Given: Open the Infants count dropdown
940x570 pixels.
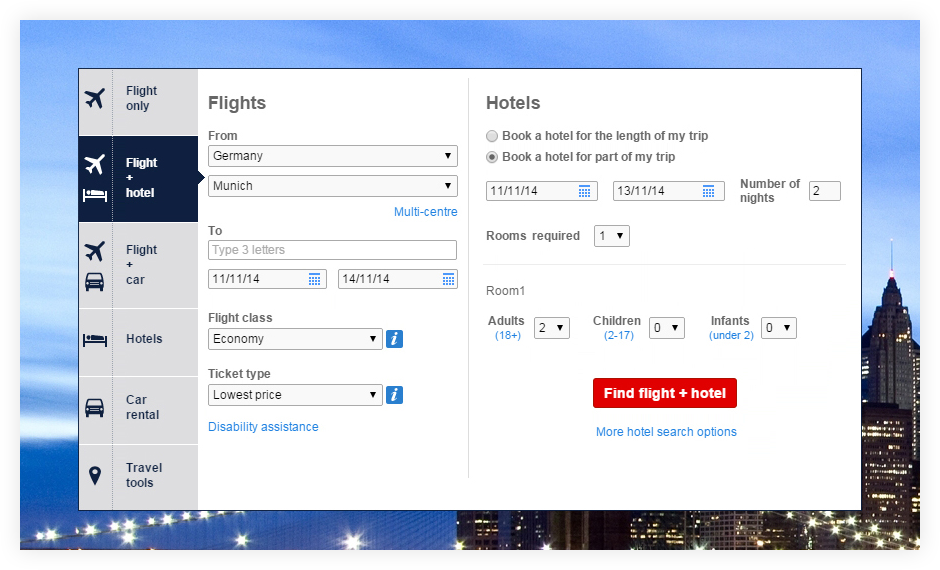Looking at the screenshot, I should (779, 328).
